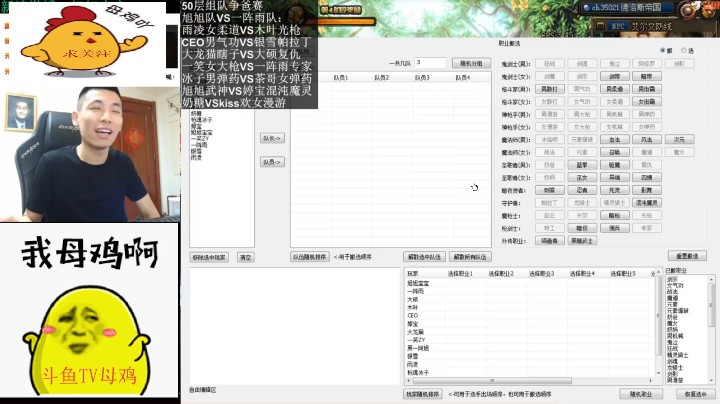This screenshot has height=404, width=720.
Task: Select 女气功 in the selected-classes list
Action: coord(675,286)
